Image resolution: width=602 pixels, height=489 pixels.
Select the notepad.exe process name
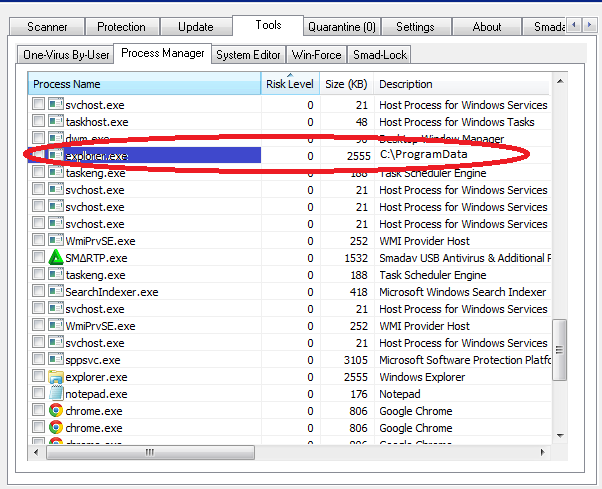[96, 394]
